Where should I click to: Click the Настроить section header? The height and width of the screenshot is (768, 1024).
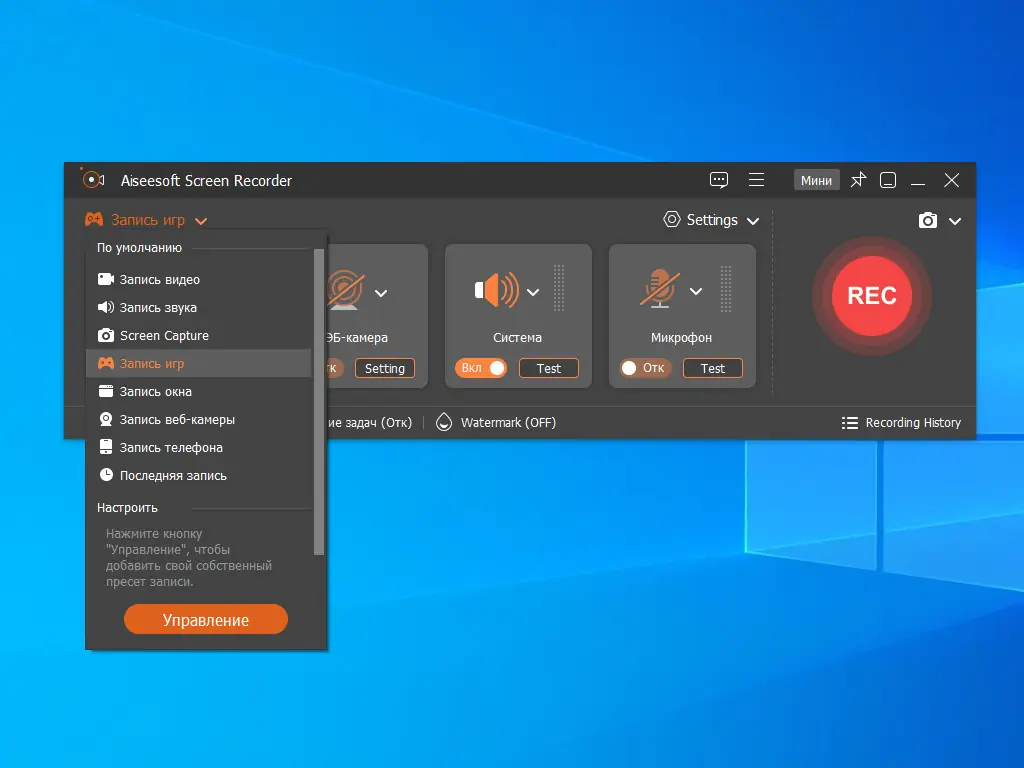pos(127,507)
